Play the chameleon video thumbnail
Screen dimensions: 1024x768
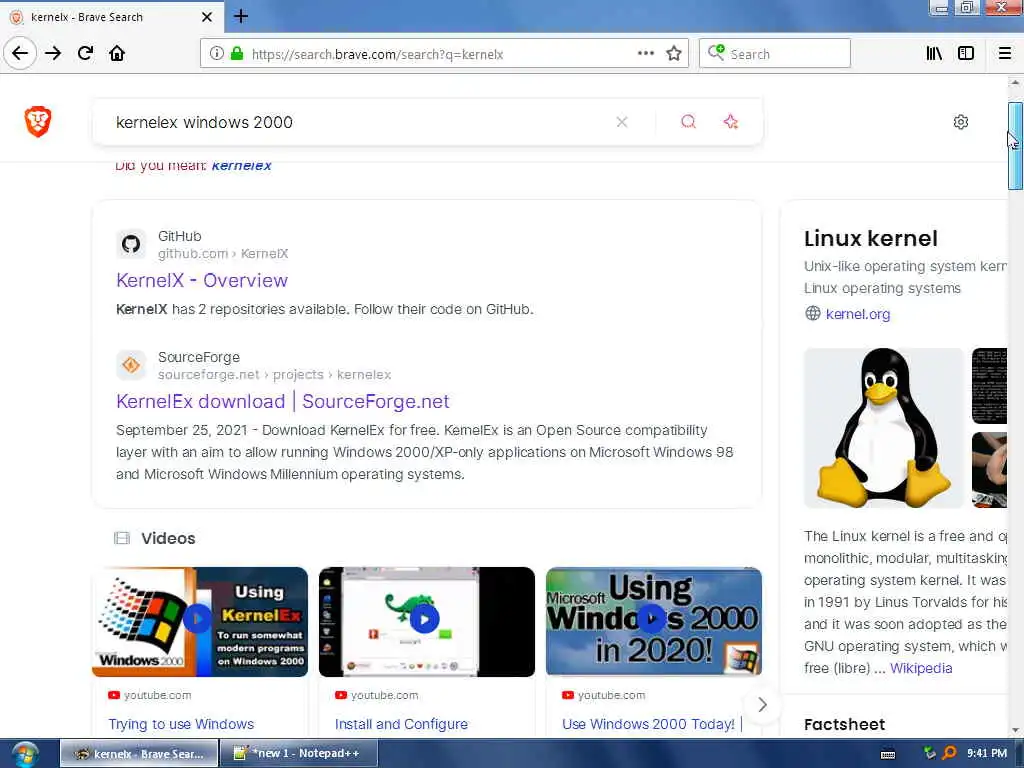click(x=426, y=621)
